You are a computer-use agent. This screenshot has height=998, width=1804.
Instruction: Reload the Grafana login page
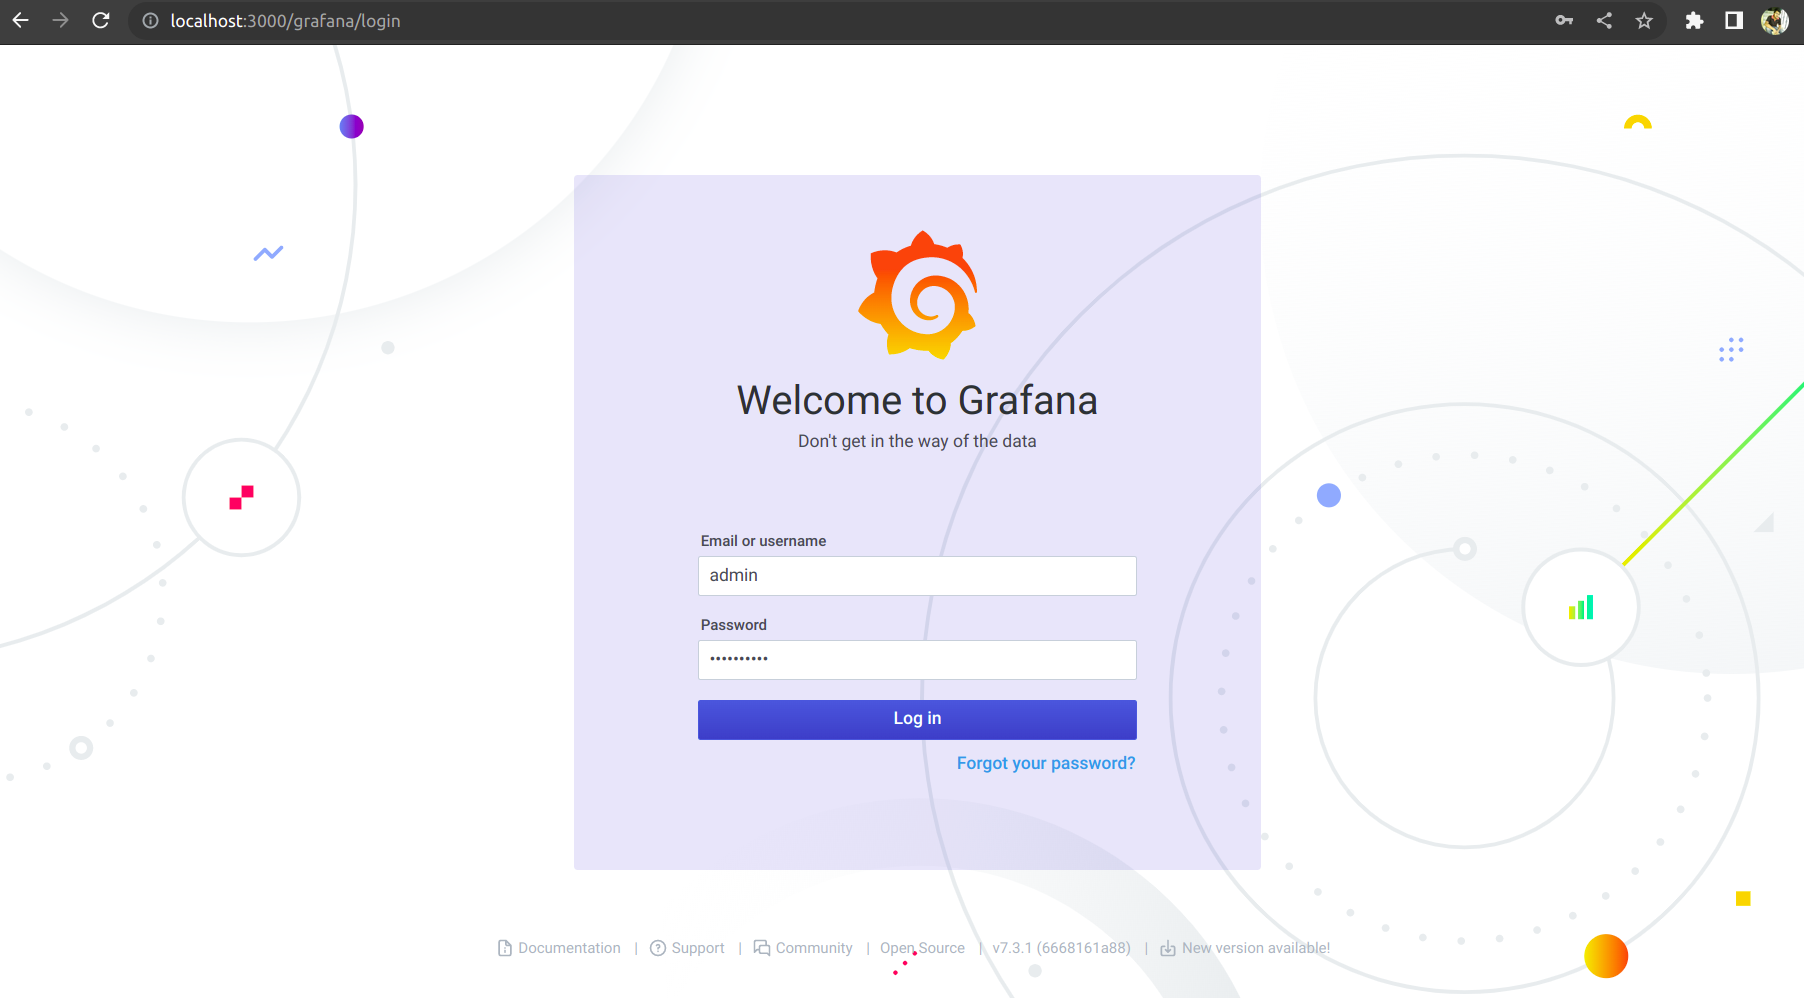point(100,20)
